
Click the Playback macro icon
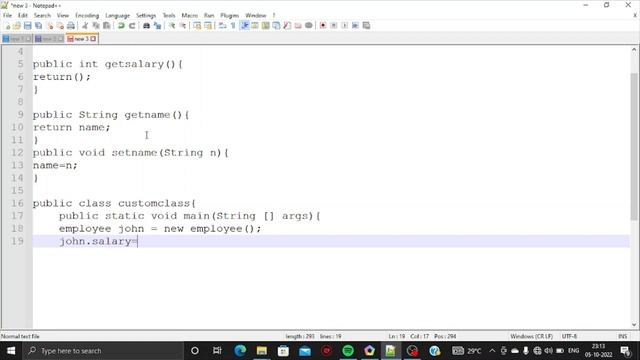(344, 26)
